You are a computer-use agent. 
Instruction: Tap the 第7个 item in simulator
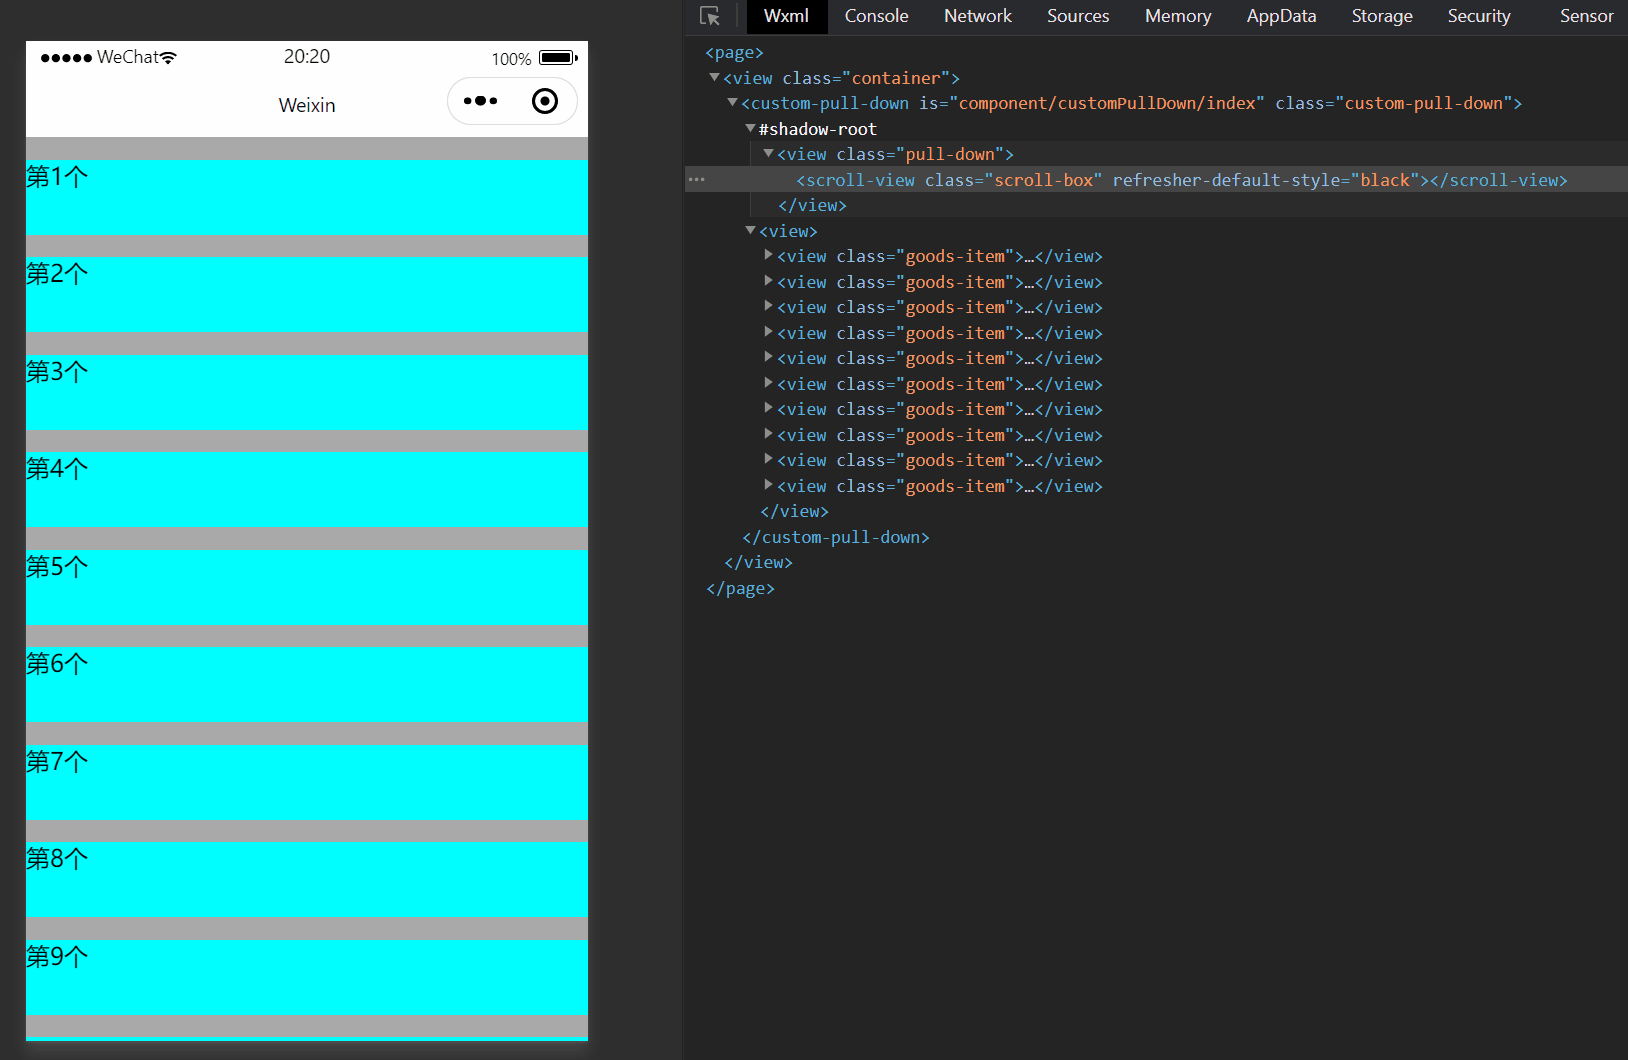(306, 783)
